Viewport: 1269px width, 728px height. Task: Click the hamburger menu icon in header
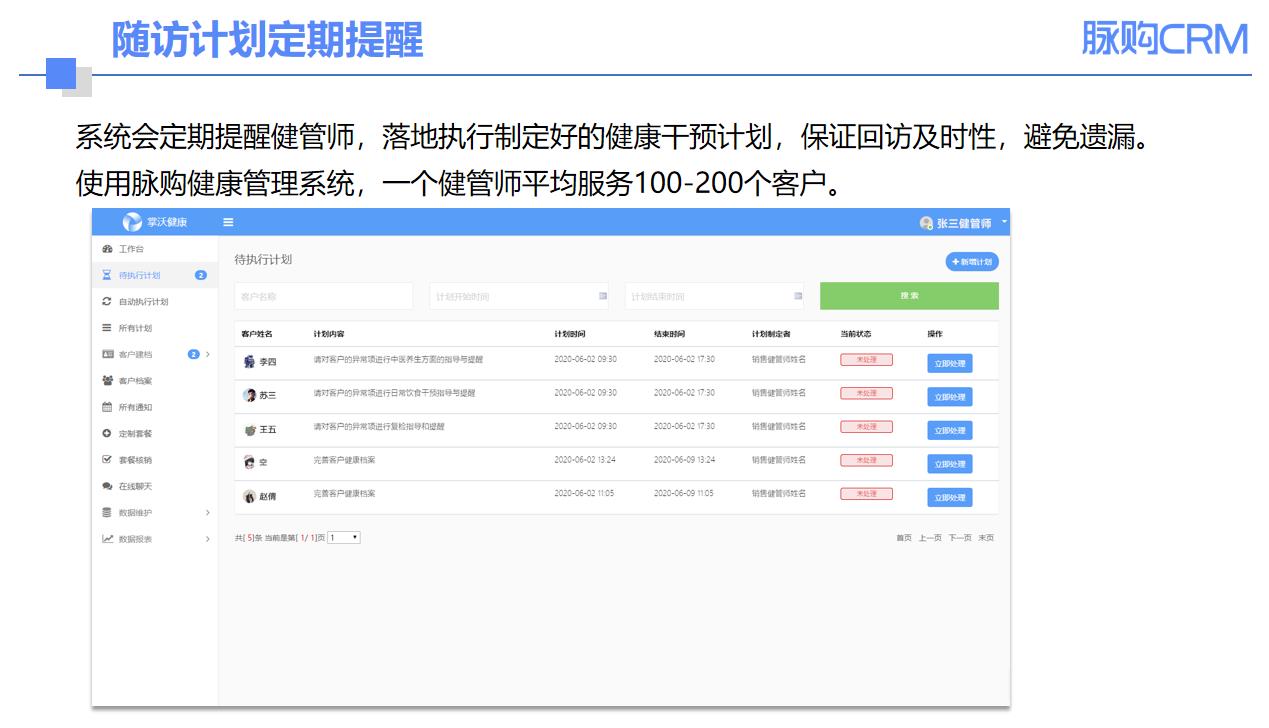click(x=228, y=222)
